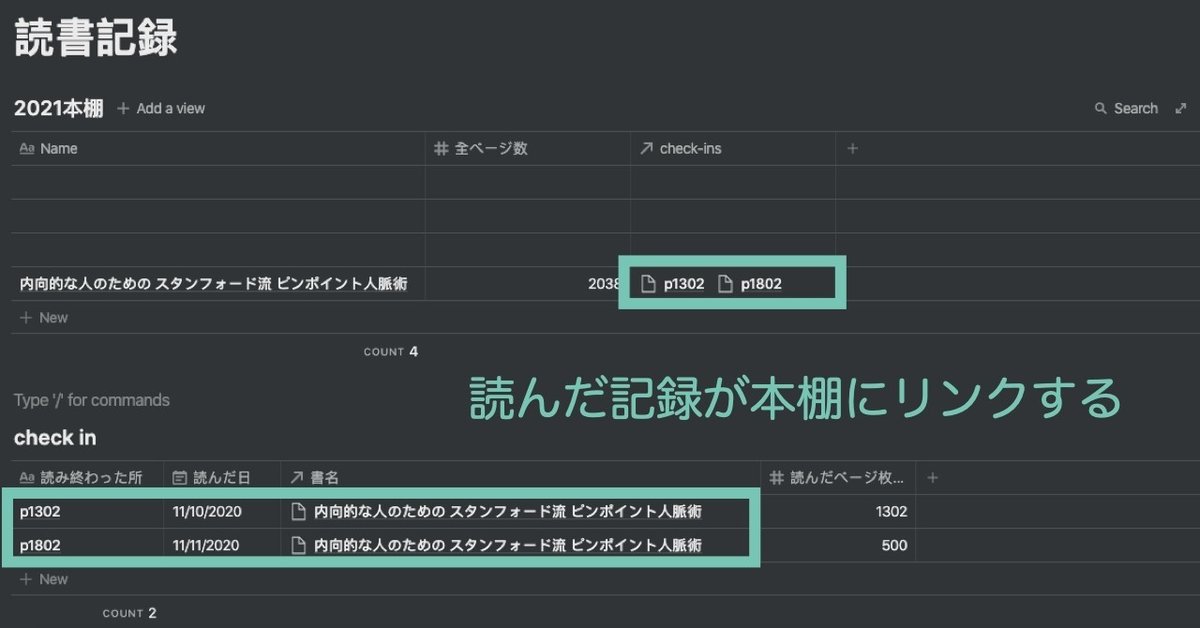Add New row in the check in table

coord(44,579)
